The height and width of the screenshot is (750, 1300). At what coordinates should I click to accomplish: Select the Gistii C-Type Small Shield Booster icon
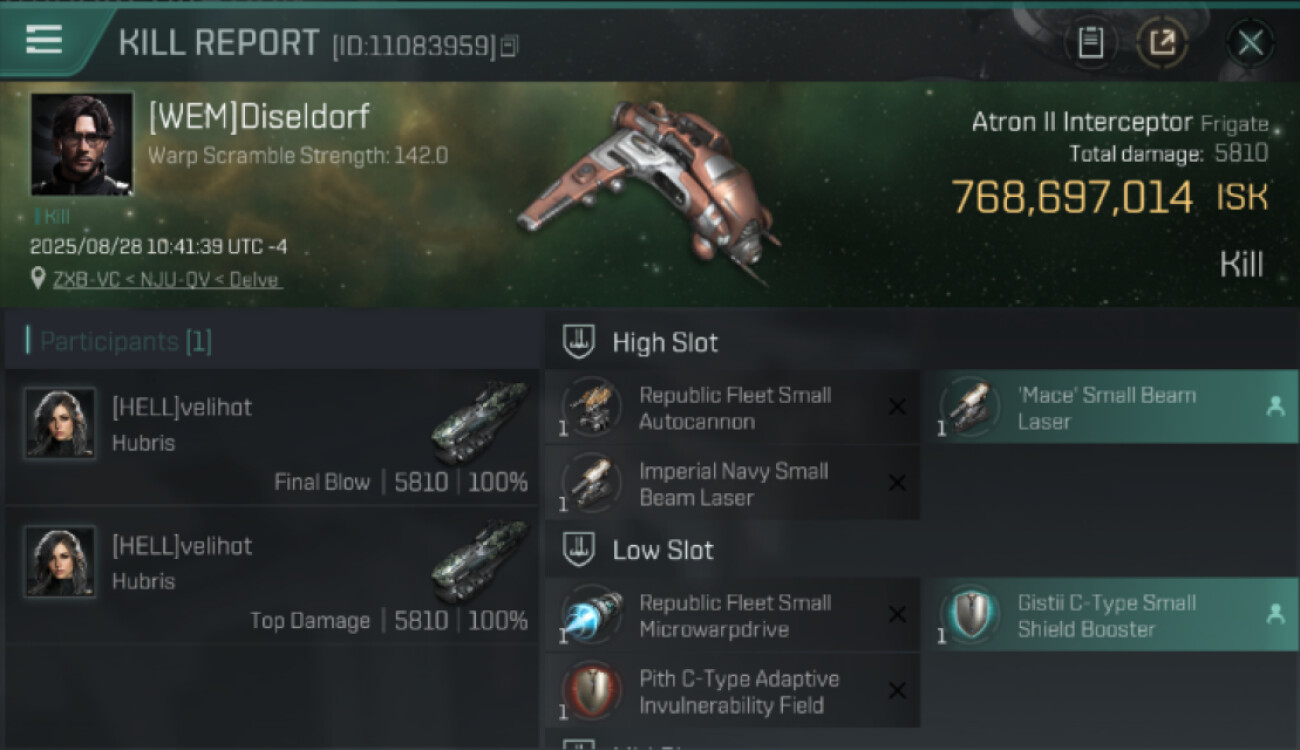970,615
